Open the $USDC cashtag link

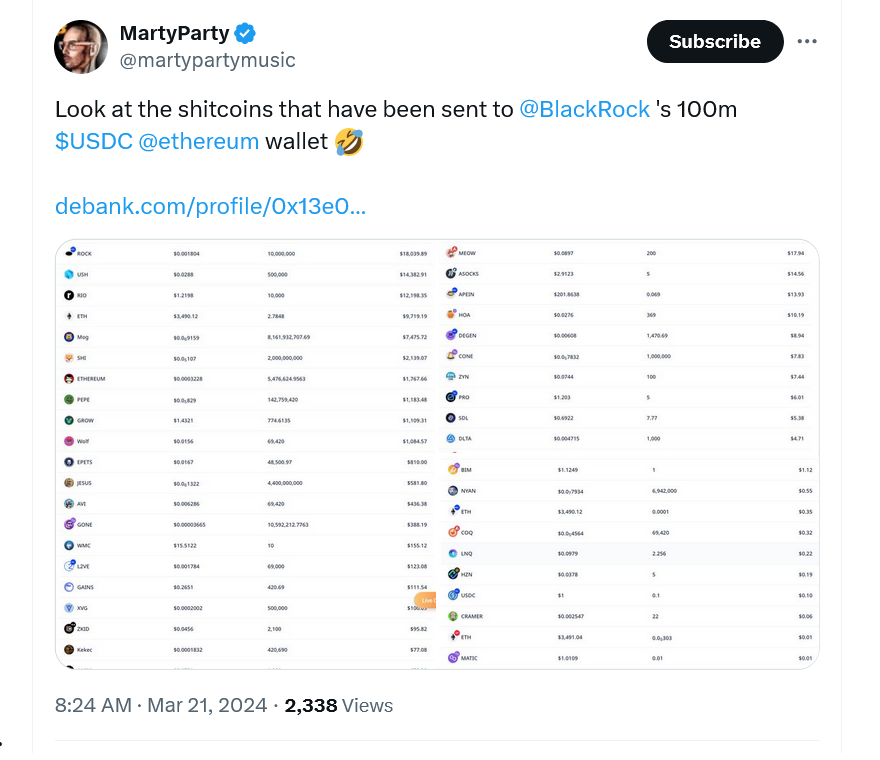(94, 141)
